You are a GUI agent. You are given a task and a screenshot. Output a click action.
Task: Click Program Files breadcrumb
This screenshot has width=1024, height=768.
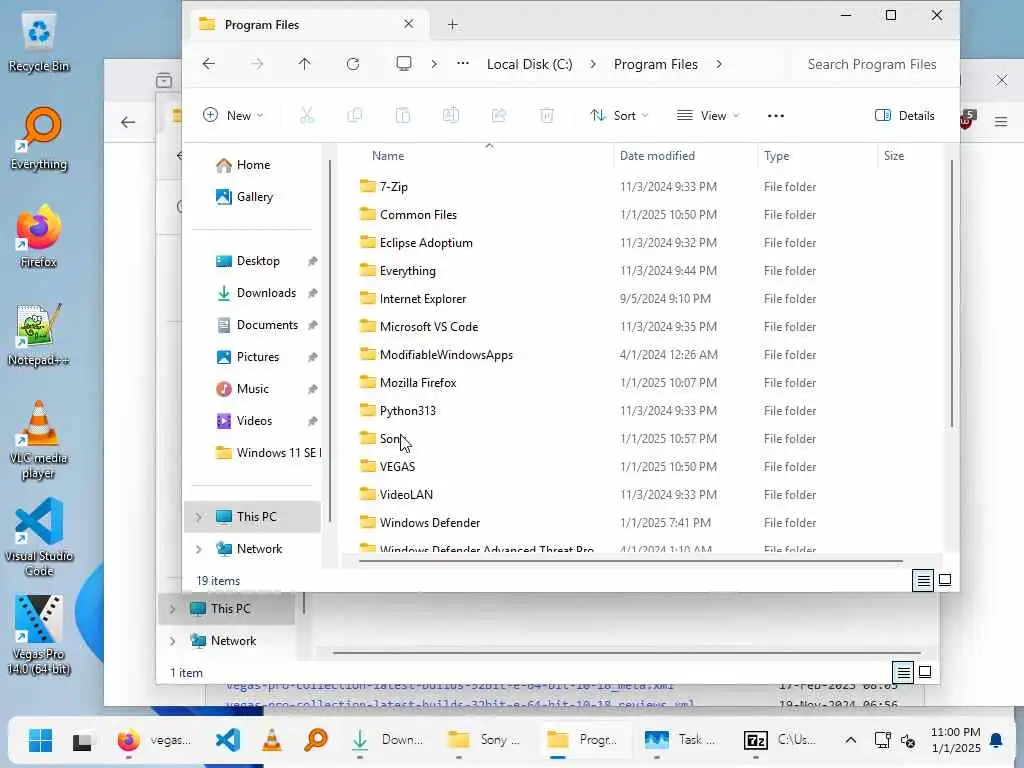click(656, 64)
